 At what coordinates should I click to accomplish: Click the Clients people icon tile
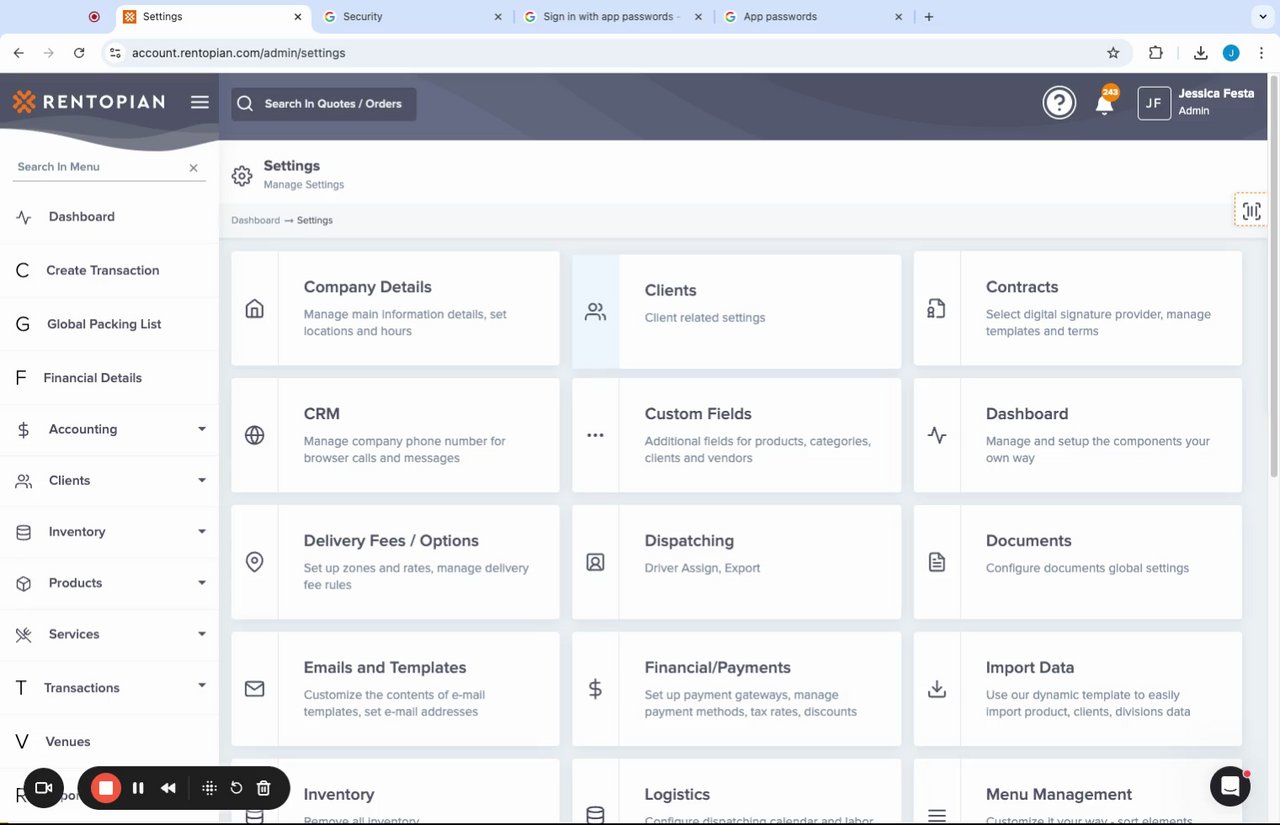595,312
